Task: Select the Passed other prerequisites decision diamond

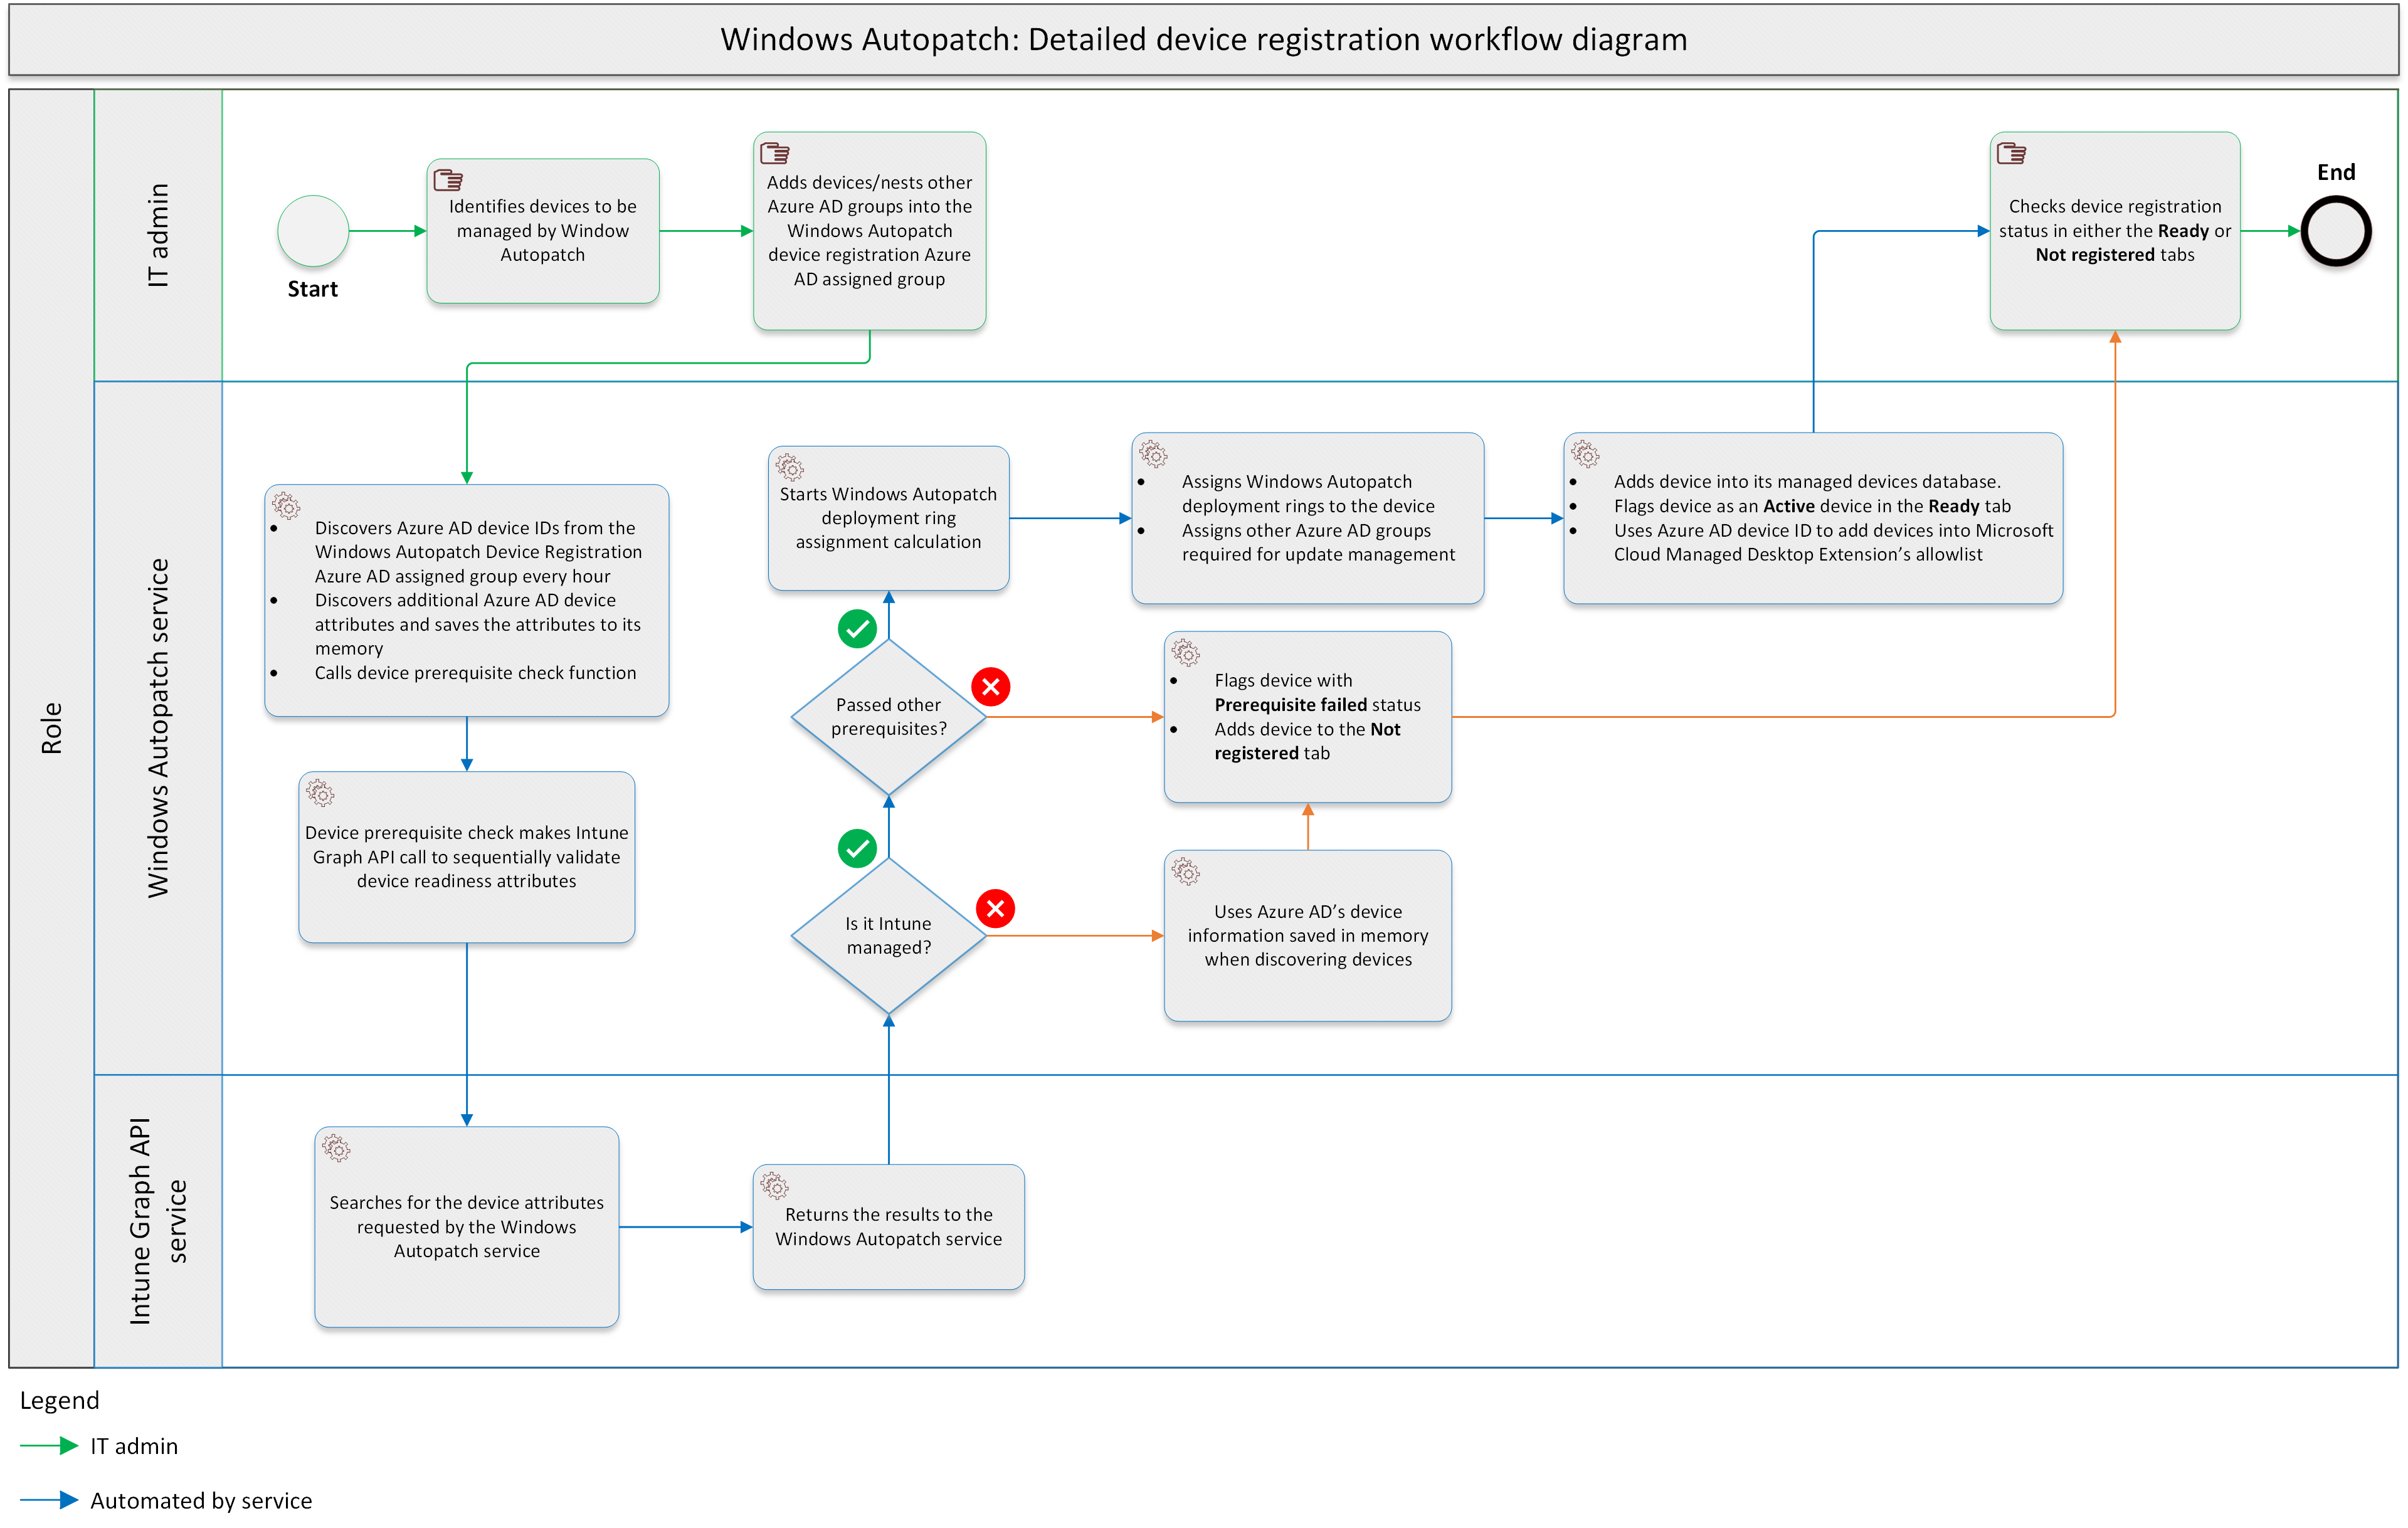Action: (x=888, y=717)
